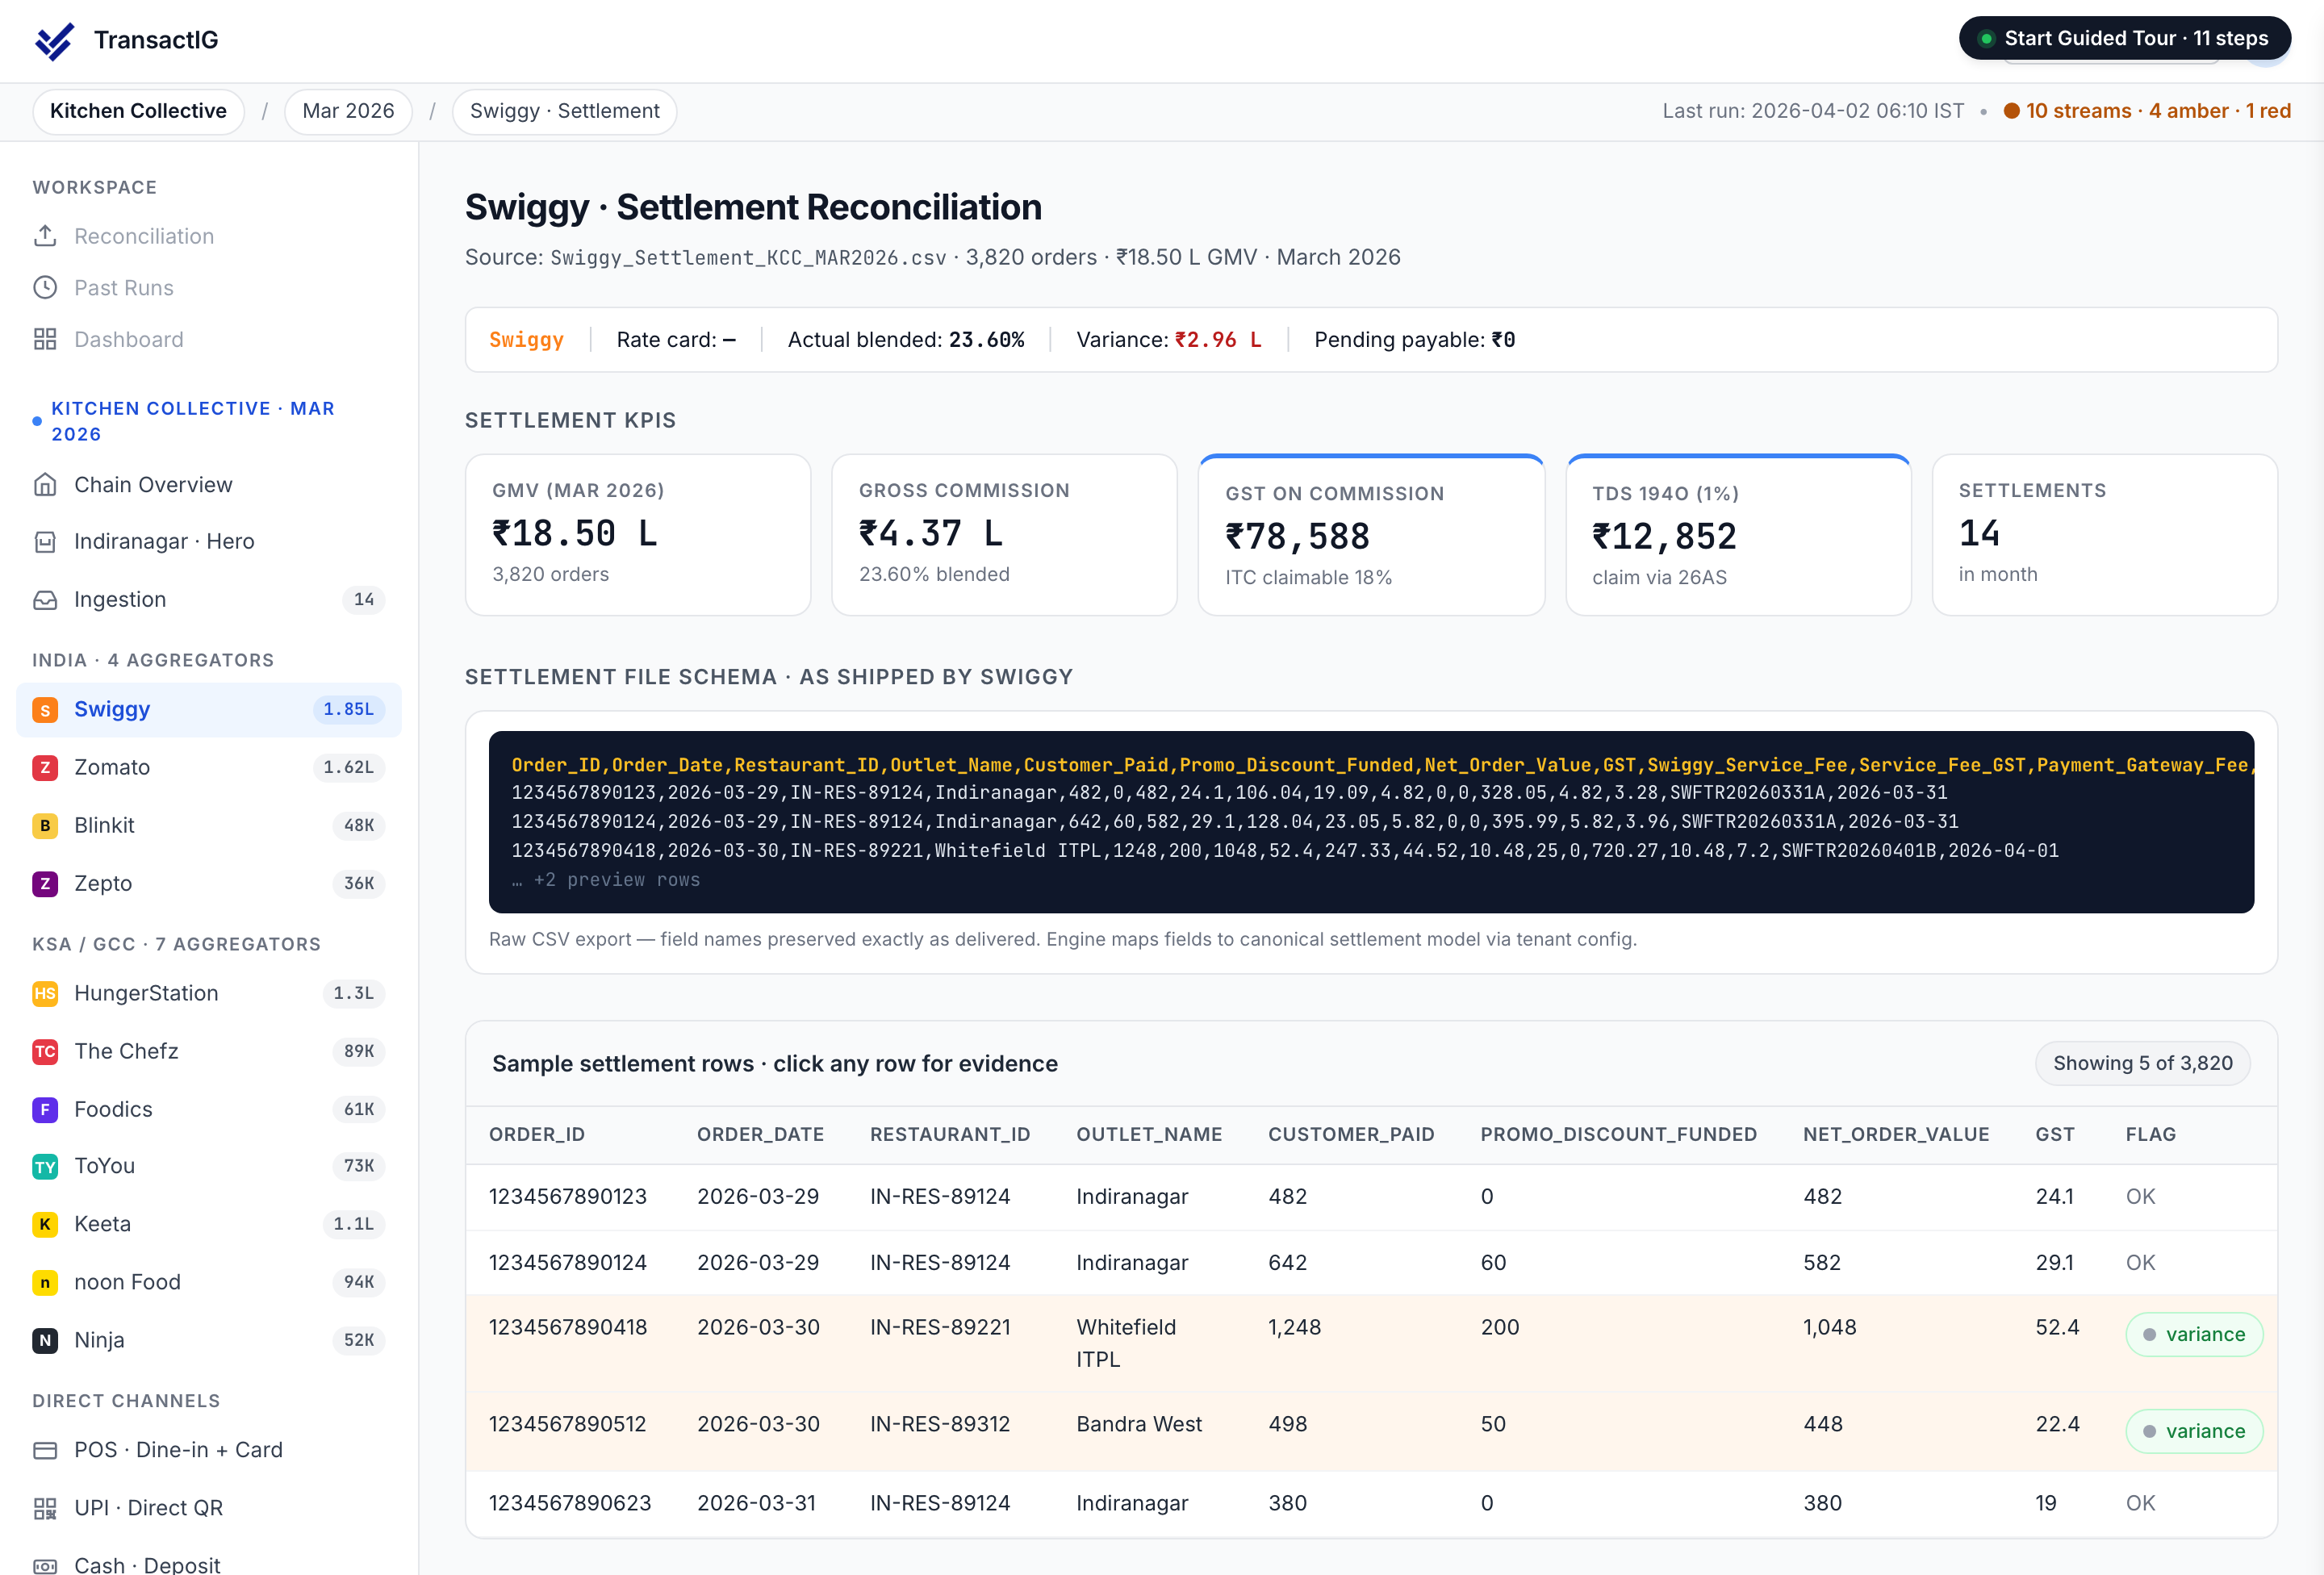Image resolution: width=2324 pixels, height=1575 pixels.
Task: Click the Swiggy · Settlement breadcrumb
Action: tap(564, 111)
